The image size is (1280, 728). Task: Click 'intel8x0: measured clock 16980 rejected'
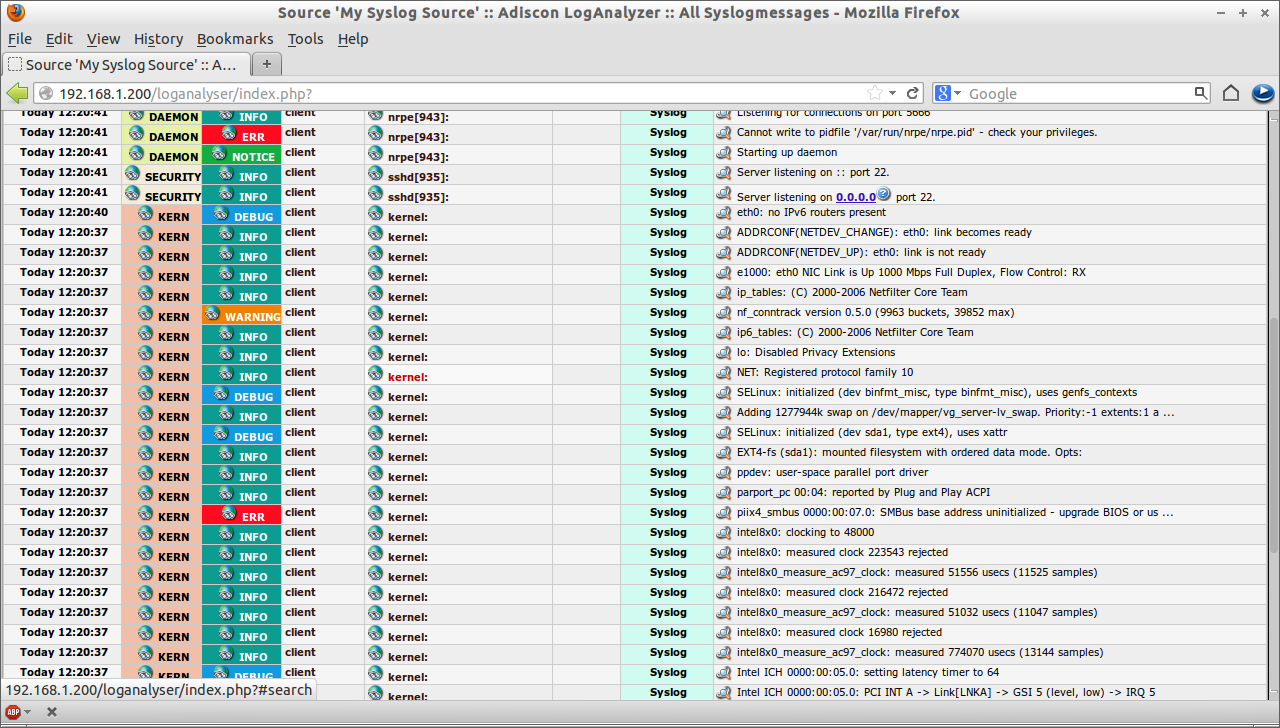pyautogui.click(x=839, y=632)
